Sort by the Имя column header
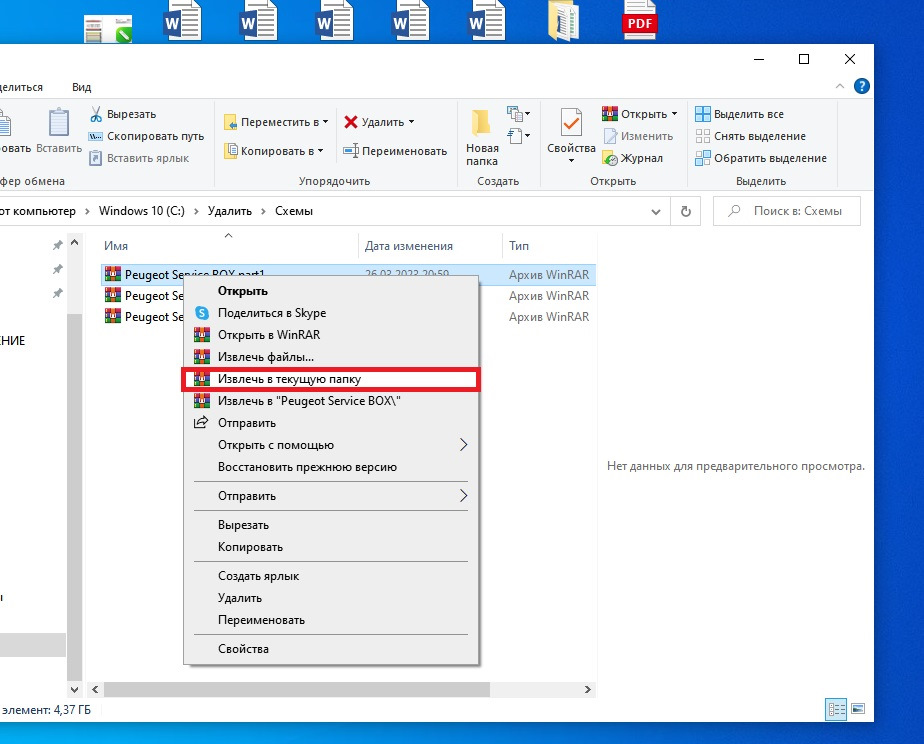924x744 pixels. pyautogui.click(x=116, y=246)
